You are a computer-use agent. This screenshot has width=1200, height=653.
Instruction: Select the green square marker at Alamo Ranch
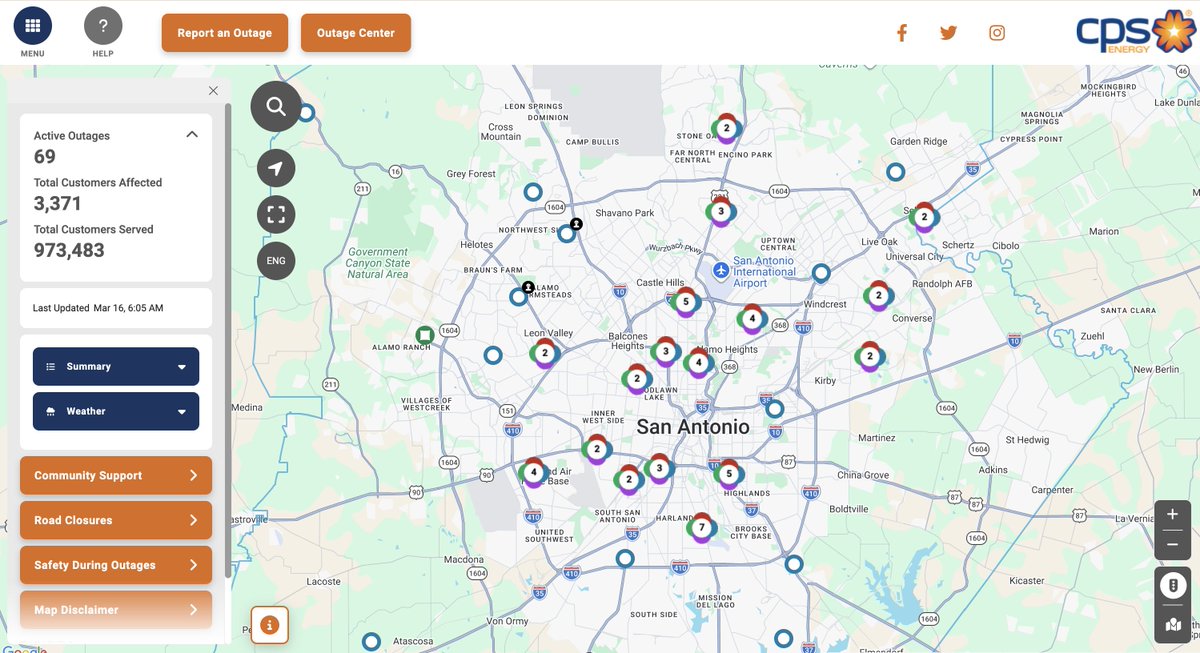coord(424,334)
